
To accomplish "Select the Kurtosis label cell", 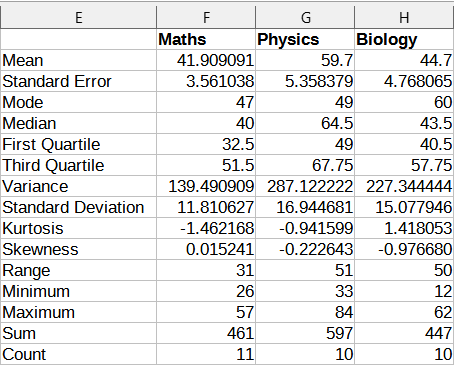I will tap(78, 228).
